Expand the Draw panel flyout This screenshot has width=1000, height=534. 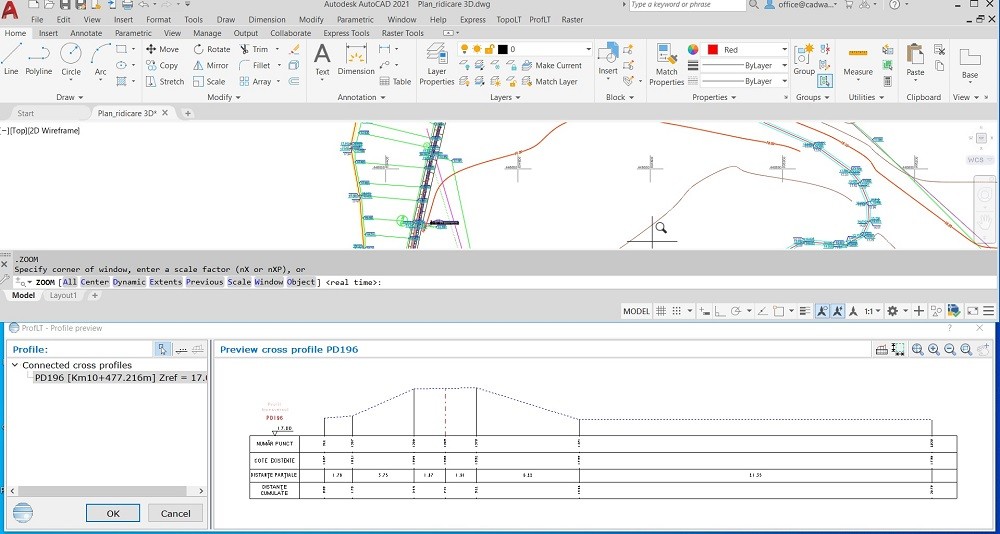70,97
